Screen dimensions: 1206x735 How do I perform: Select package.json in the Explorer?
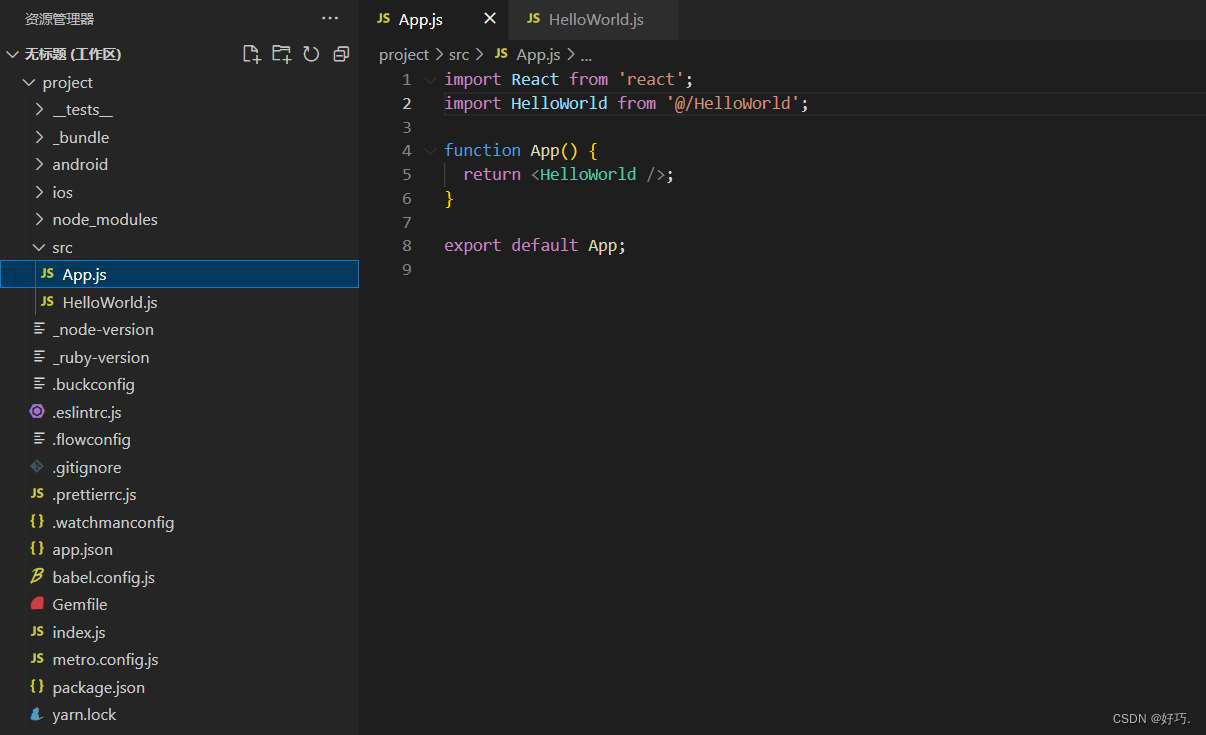99,687
